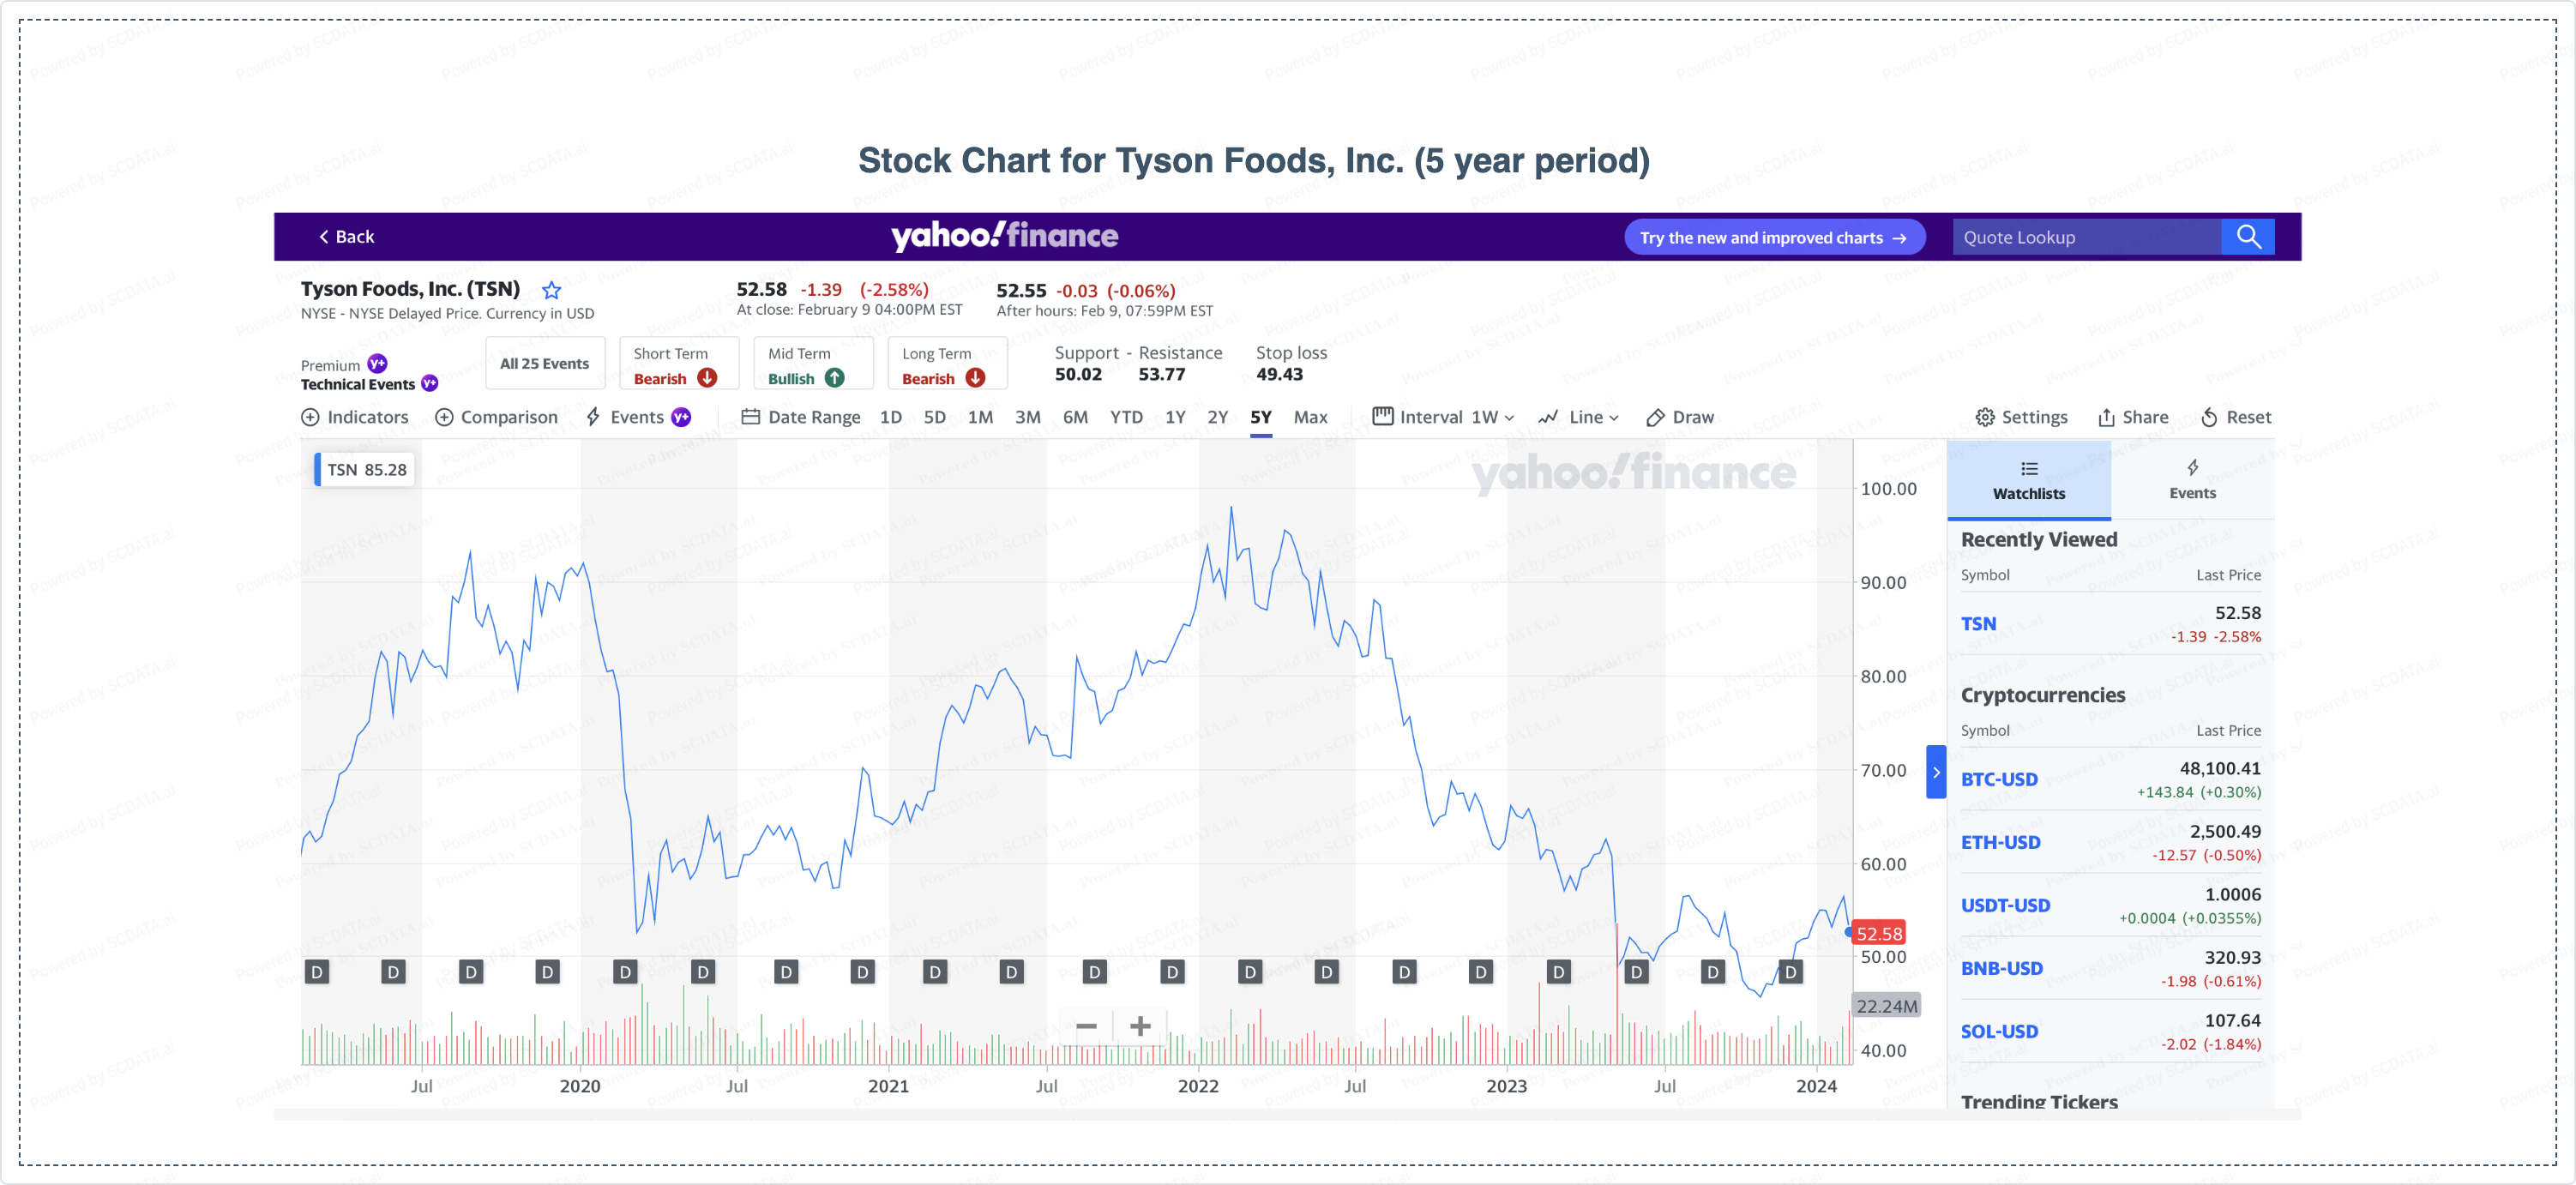The width and height of the screenshot is (2576, 1185).
Task: Reset the chart view
Action: pyautogui.click(x=2210, y=417)
